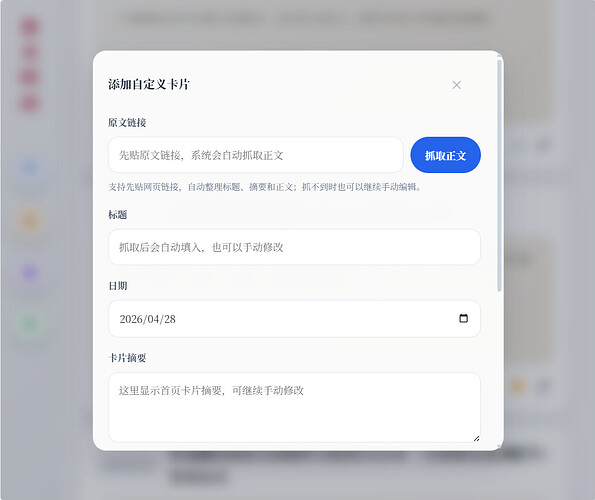Focus the 标题 input field
The height and width of the screenshot is (500, 595).
[x=294, y=247]
